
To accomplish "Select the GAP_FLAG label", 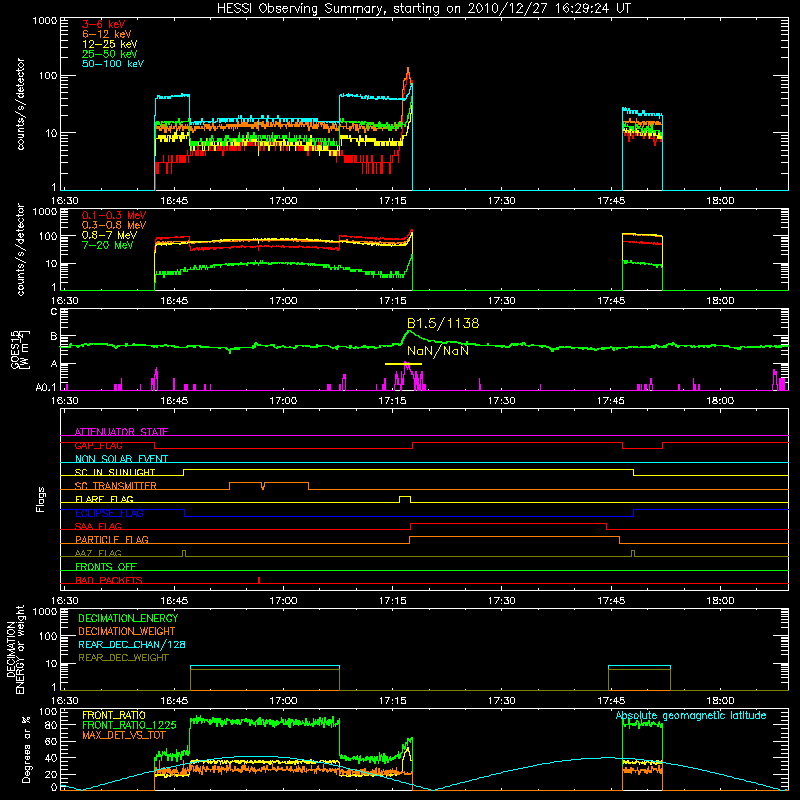I will pyautogui.click(x=98, y=445).
